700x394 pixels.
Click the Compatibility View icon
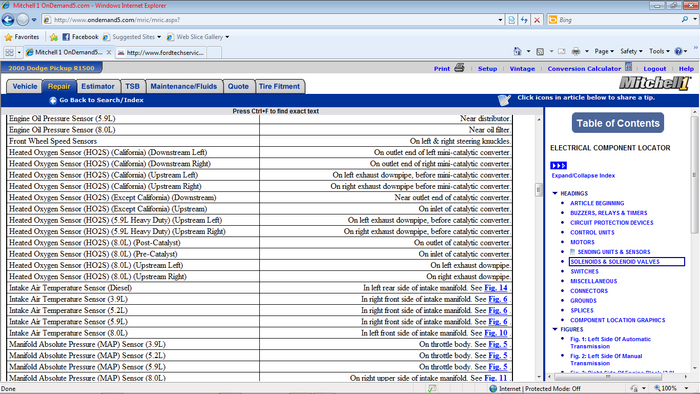pyautogui.click(x=512, y=20)
